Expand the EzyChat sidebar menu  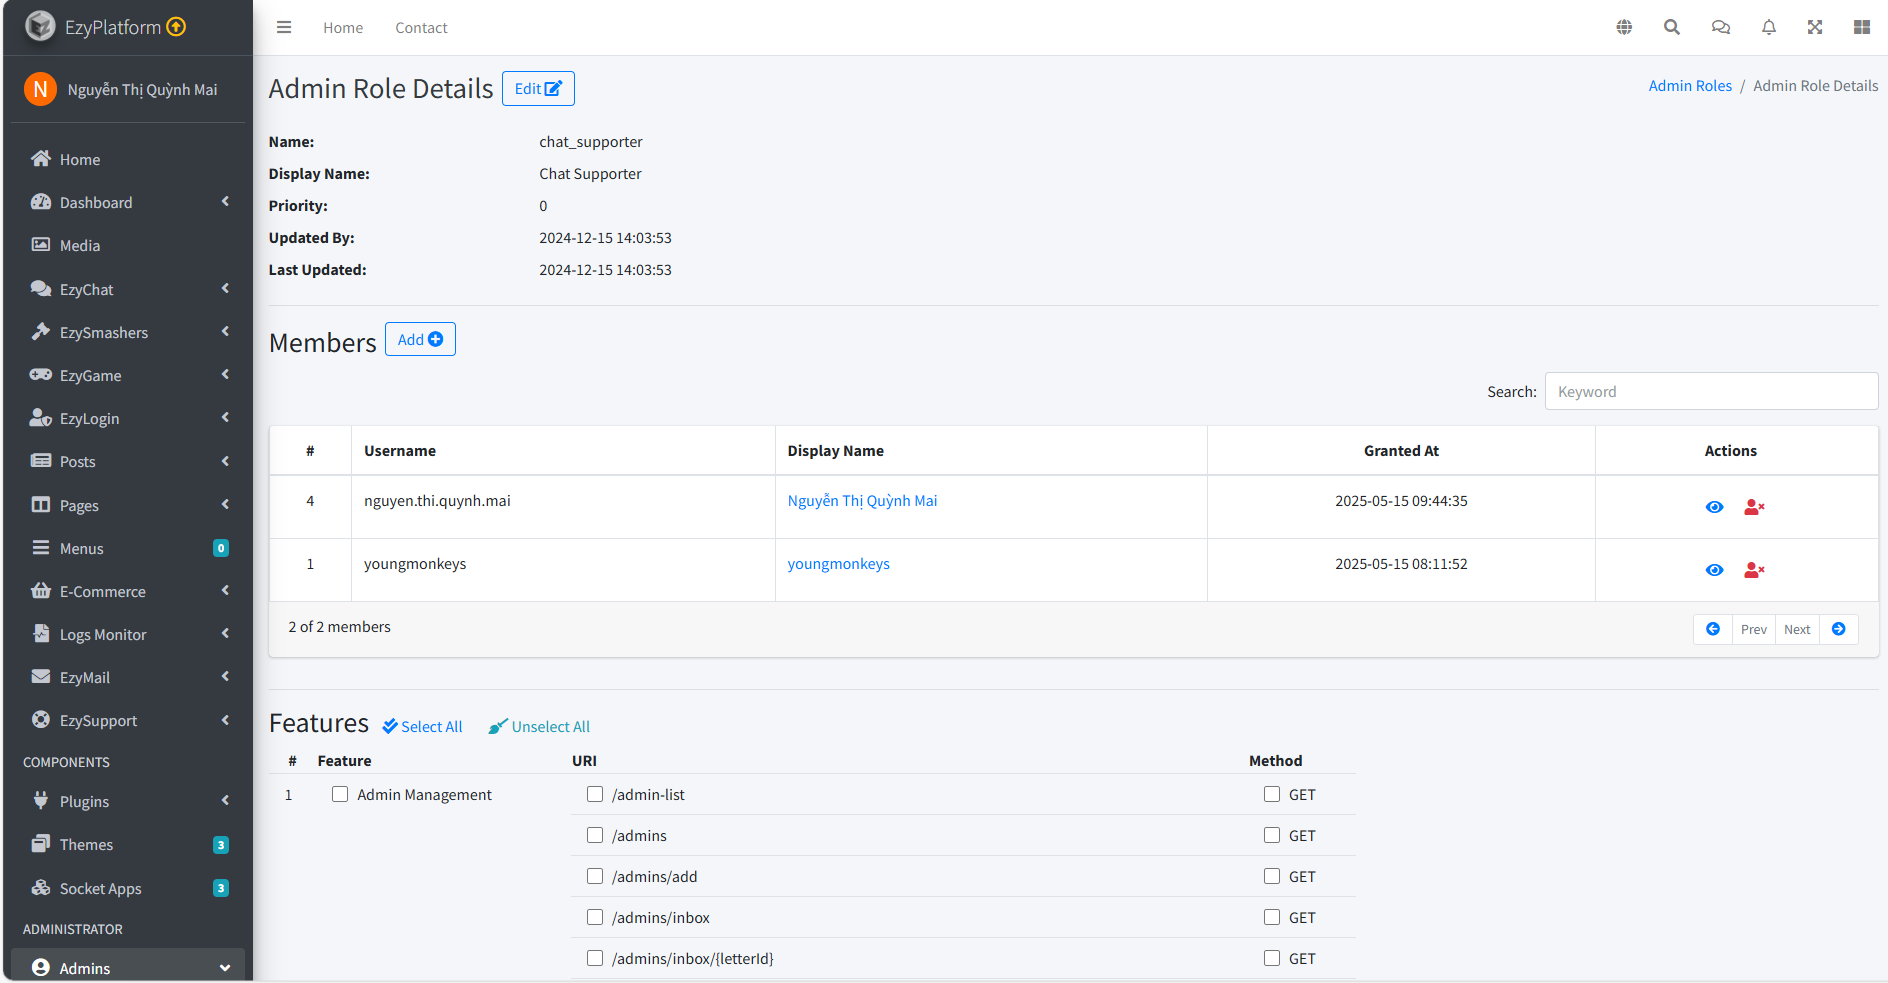128,289
